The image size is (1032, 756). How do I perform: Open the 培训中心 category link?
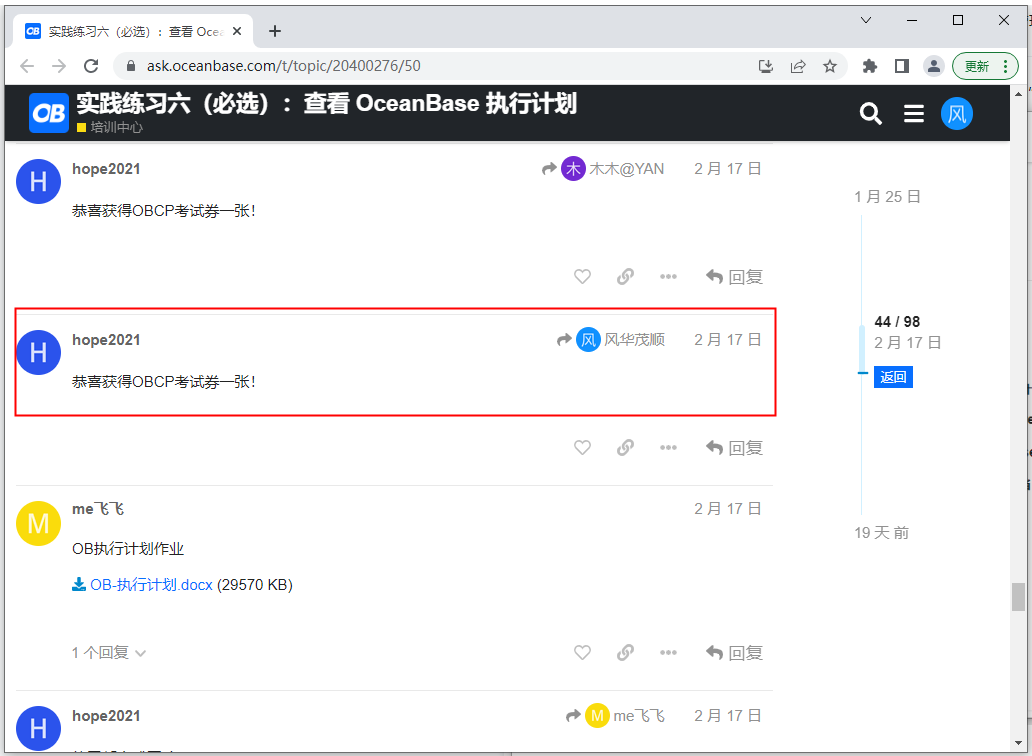tap(110, 127)
